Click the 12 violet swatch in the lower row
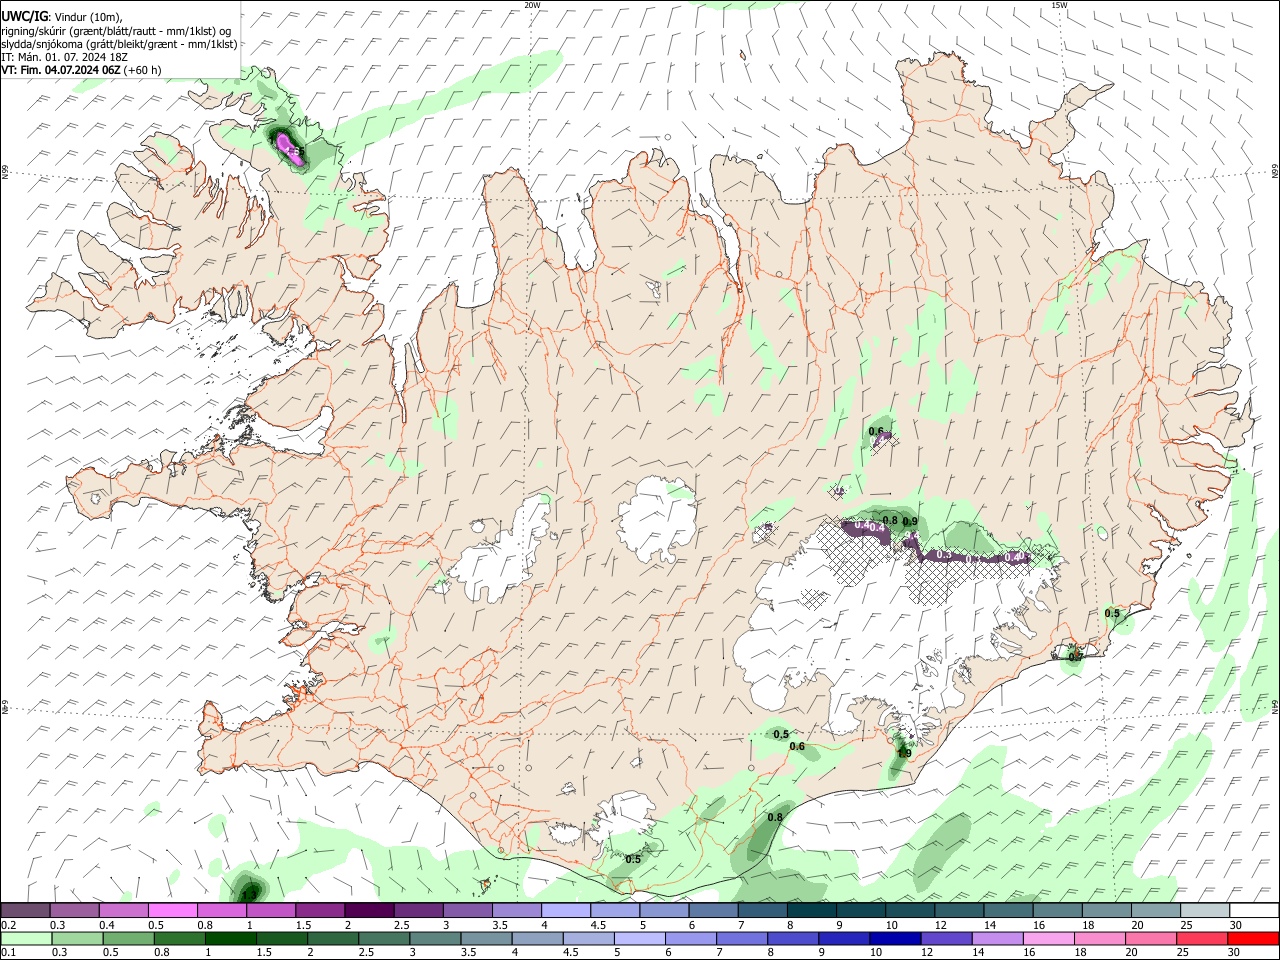This screenshot has height=960, width=1280. pyautogui.click(x=946, y=938)
